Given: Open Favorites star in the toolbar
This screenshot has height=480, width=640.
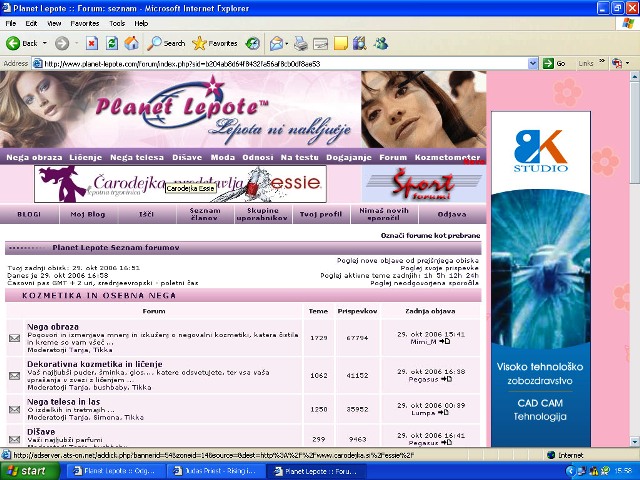Looking at the screenshot, I should click(x=215, y=43).
